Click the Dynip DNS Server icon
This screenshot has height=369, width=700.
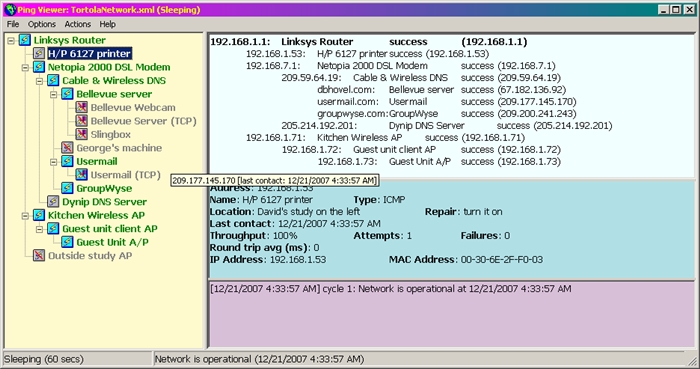(x=53, y=201)
